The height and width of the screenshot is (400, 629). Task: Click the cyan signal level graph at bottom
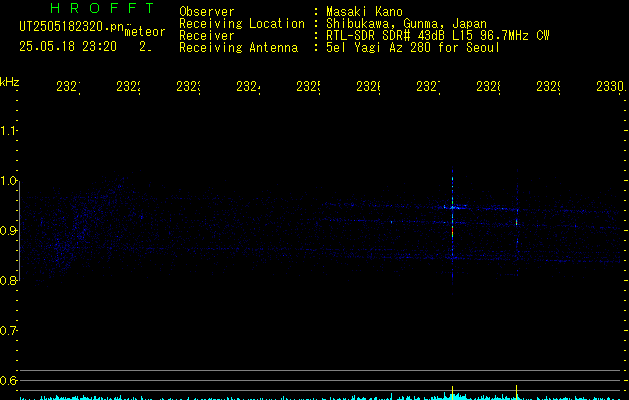click(x=321, y=397)
